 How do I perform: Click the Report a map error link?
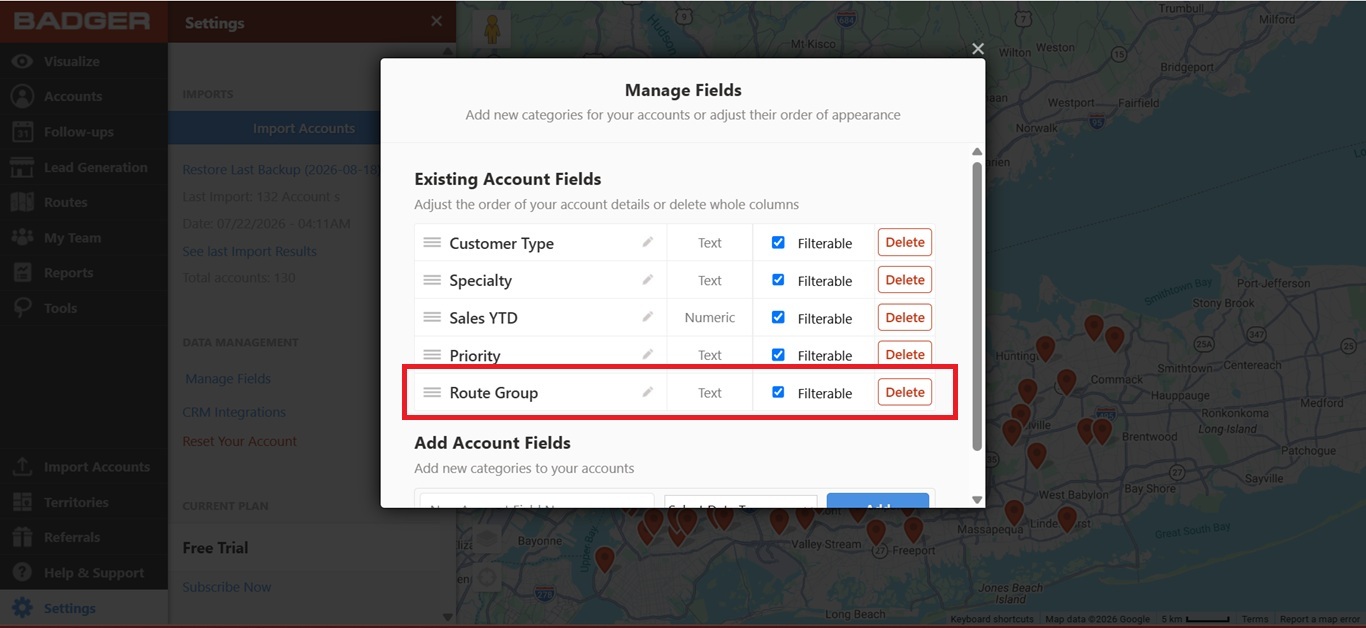pyautogui.click(x=1320, y=620)
